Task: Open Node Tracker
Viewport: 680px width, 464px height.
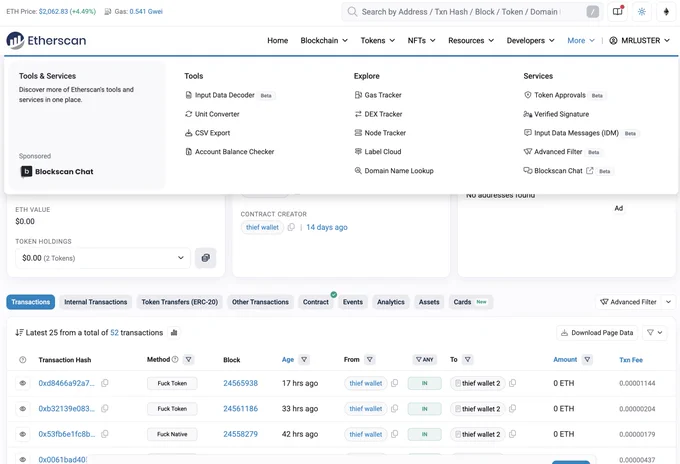Action: click(x=380, y=133)
